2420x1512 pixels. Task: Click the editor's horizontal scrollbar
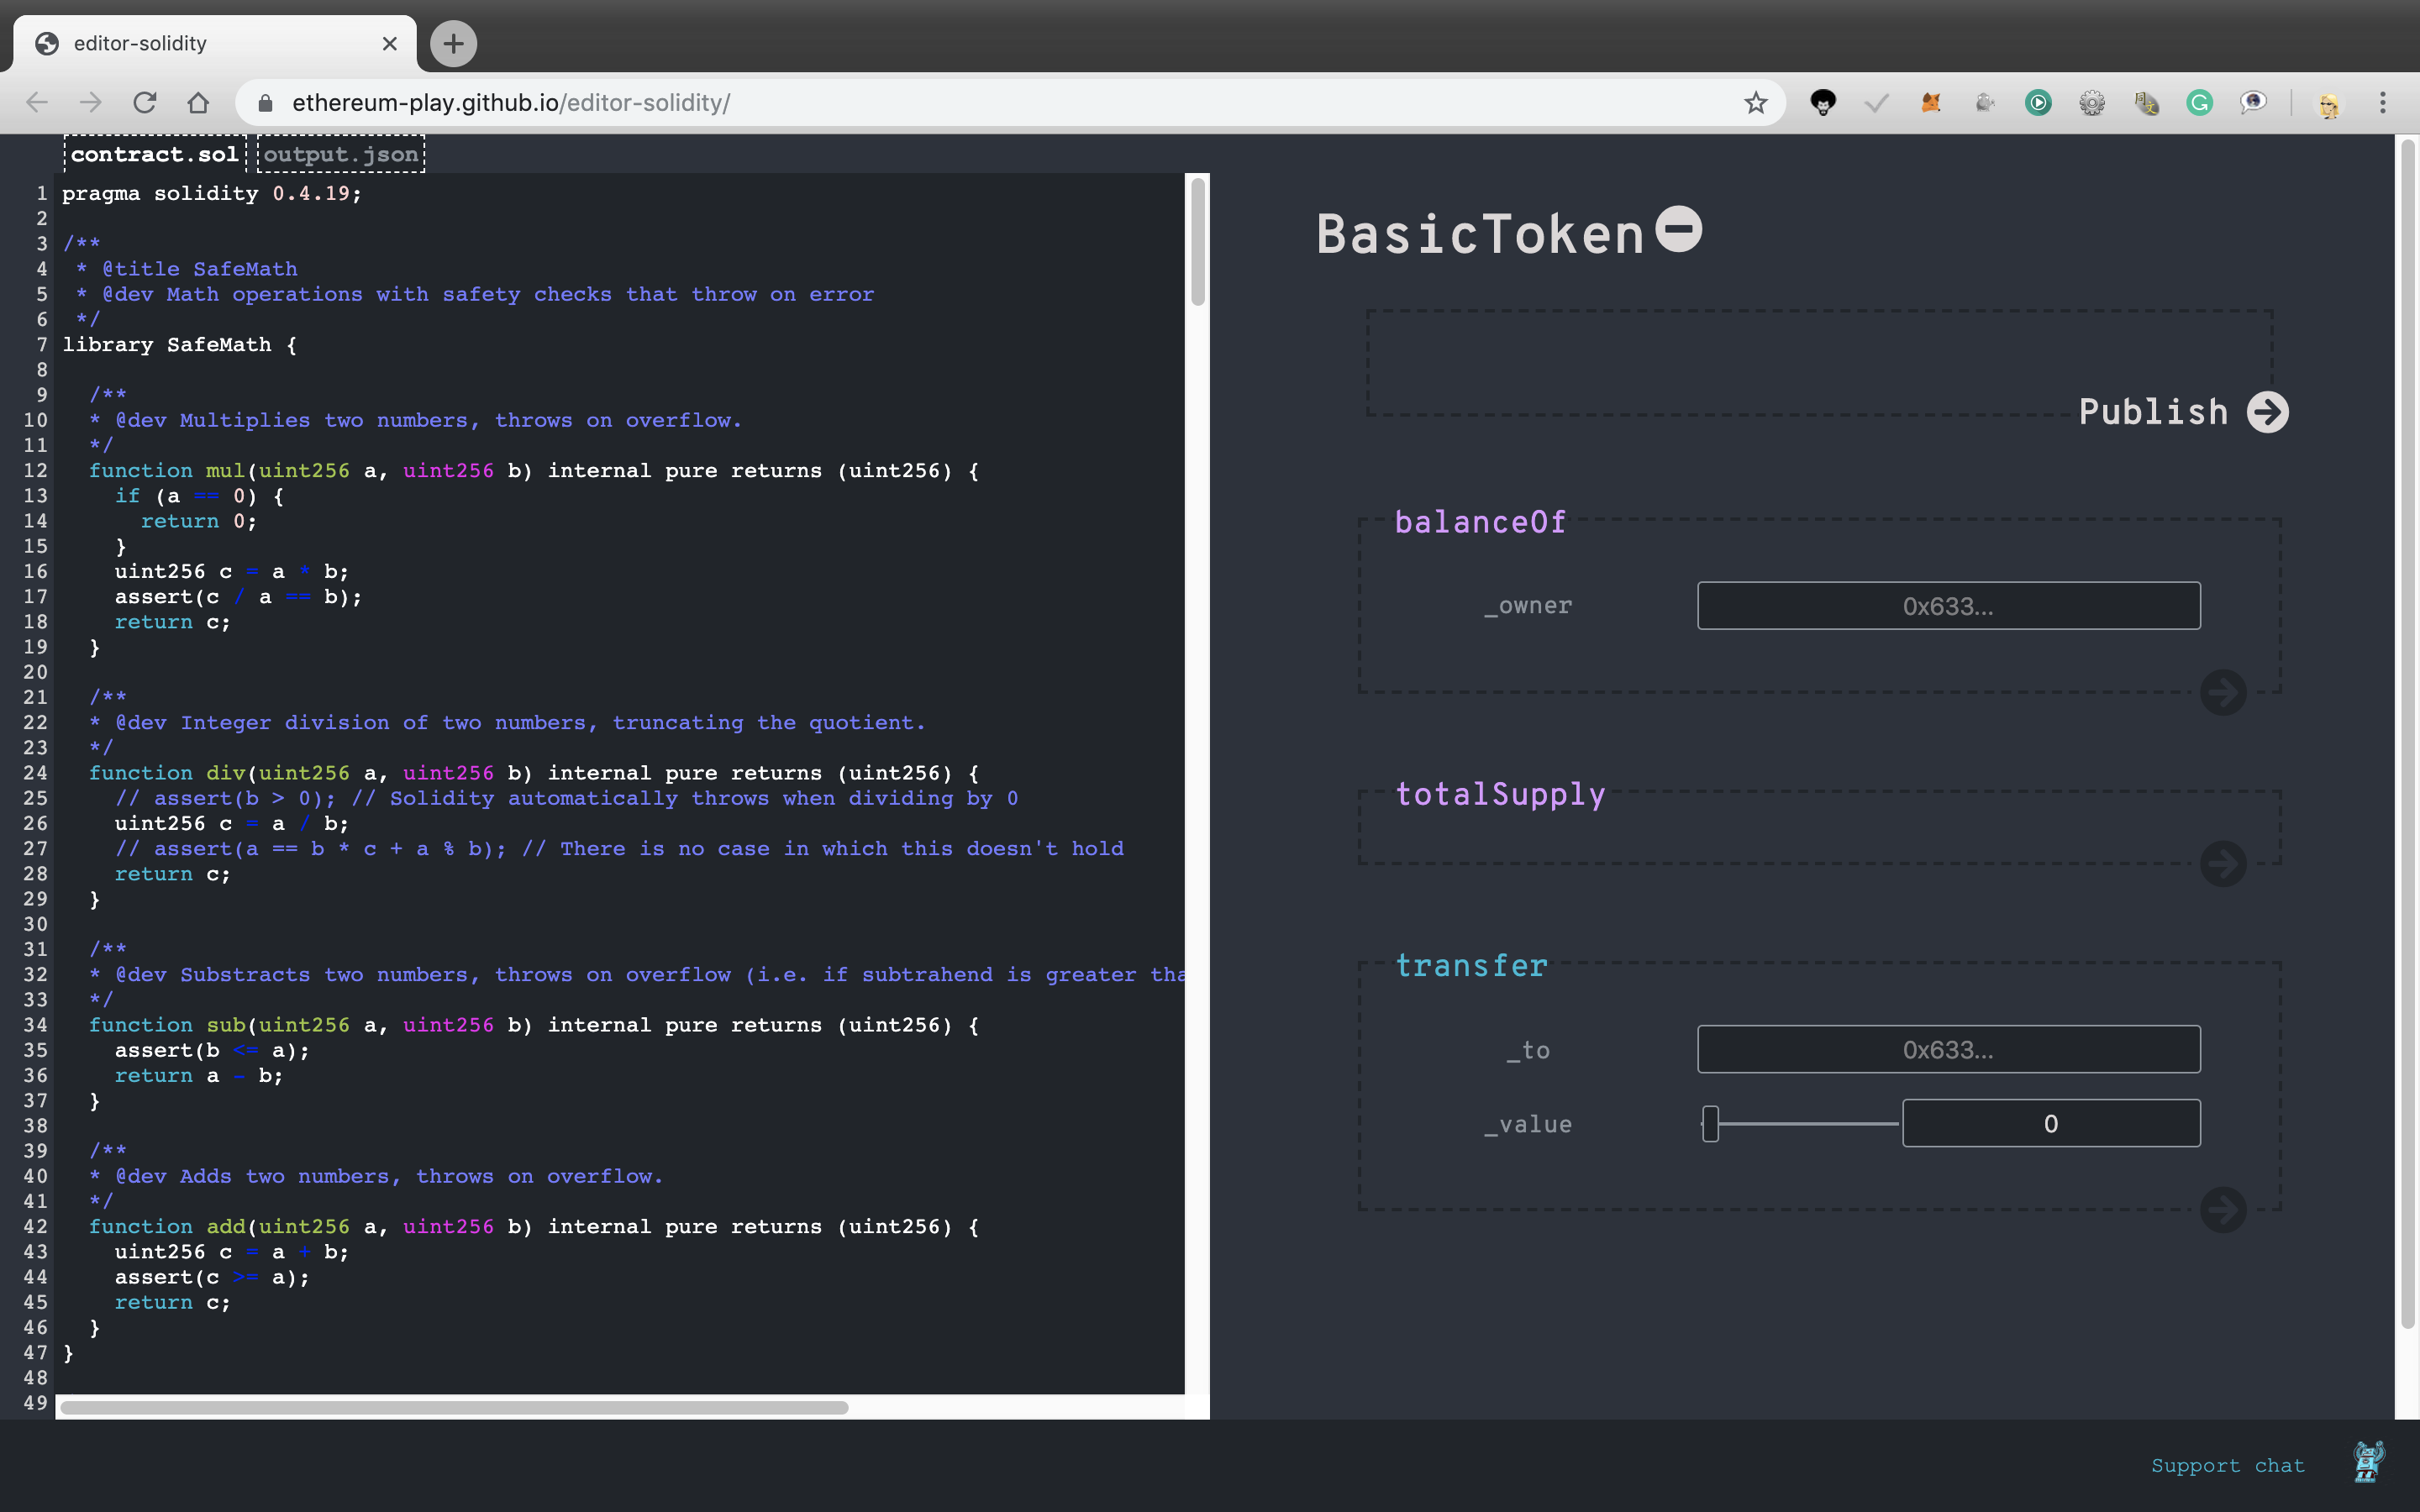click(454, 1407)
